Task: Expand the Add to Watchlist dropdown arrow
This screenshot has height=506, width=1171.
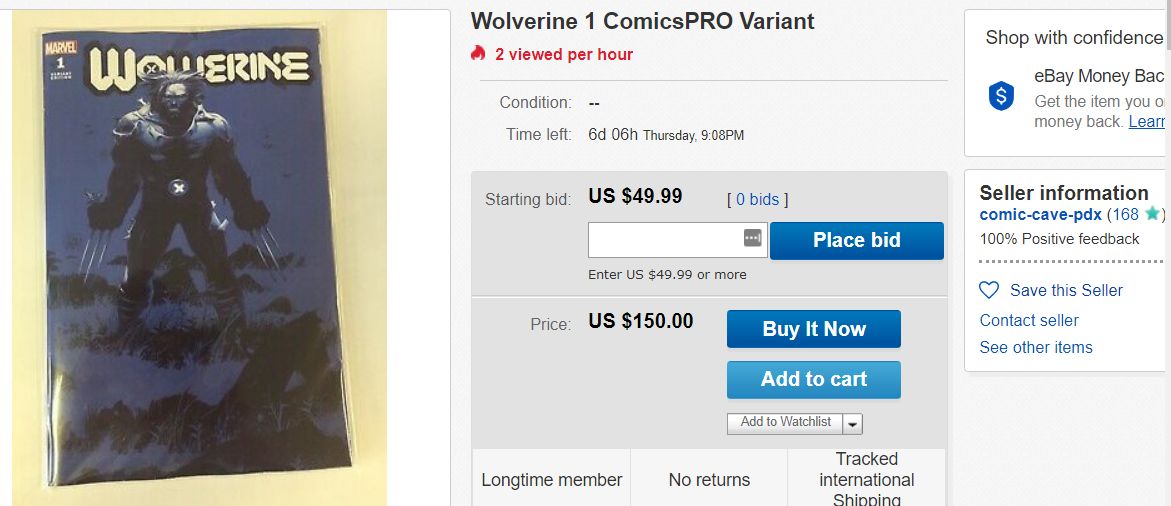Action: tap(853, 423)
